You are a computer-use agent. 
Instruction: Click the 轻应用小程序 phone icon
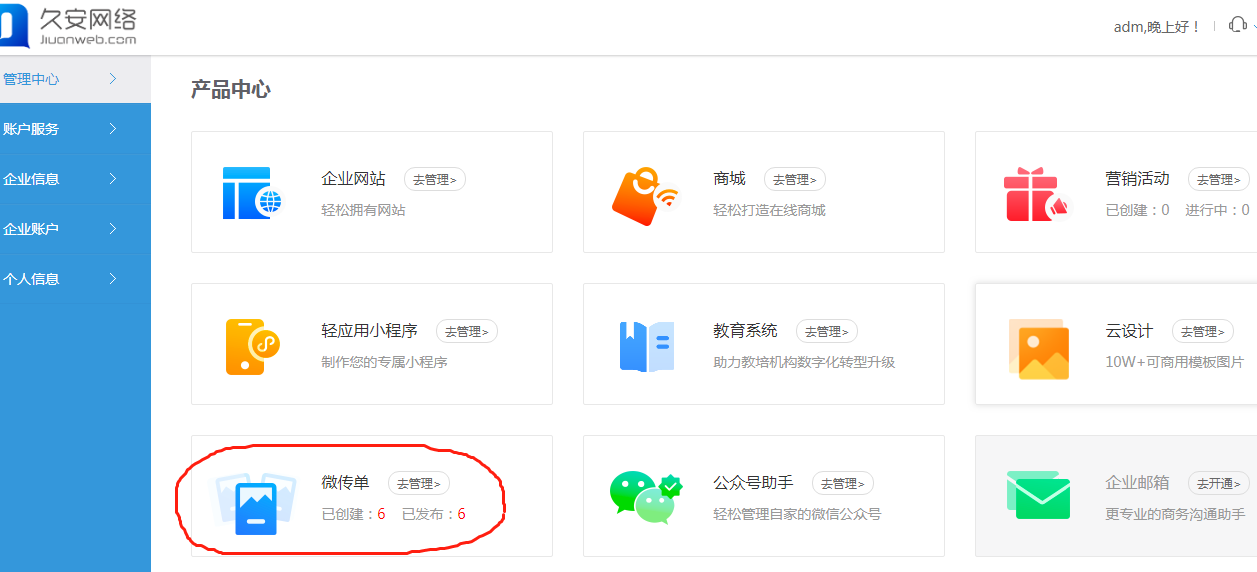point(252,346)
